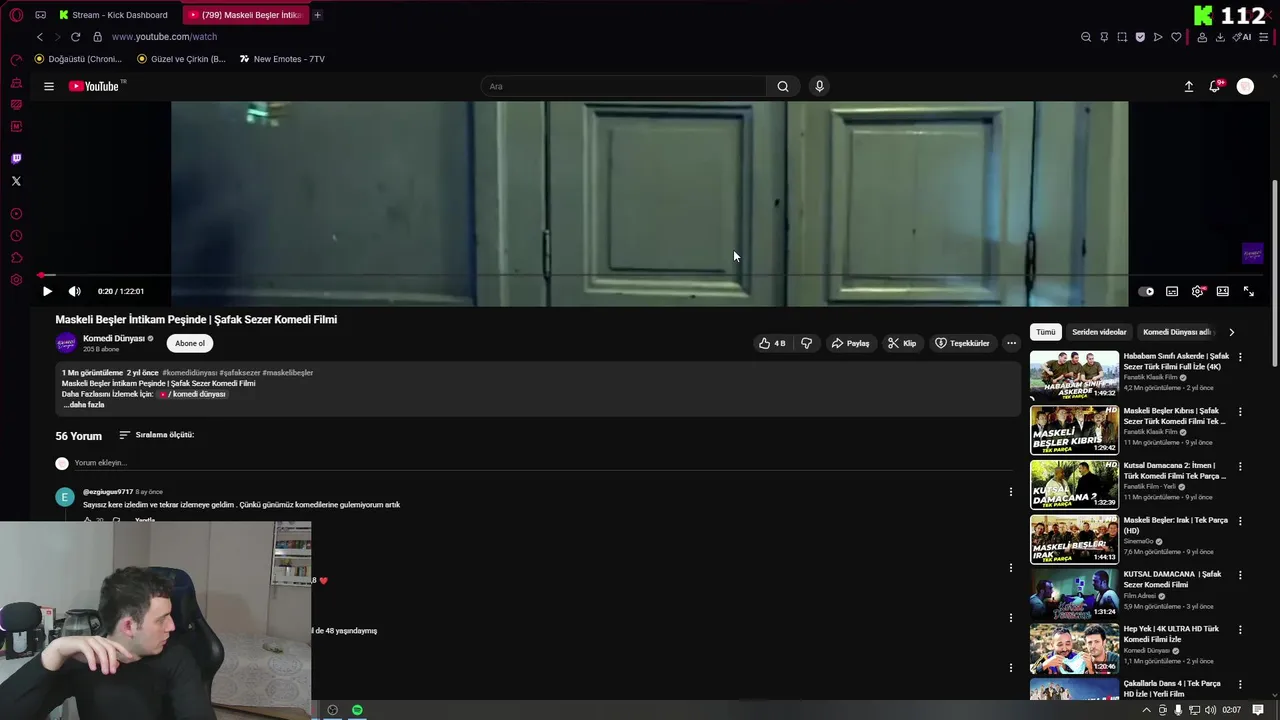1280x720 pixels.
Task: Select the 'Seriden videolar' chip
Action: [1099, 332]
